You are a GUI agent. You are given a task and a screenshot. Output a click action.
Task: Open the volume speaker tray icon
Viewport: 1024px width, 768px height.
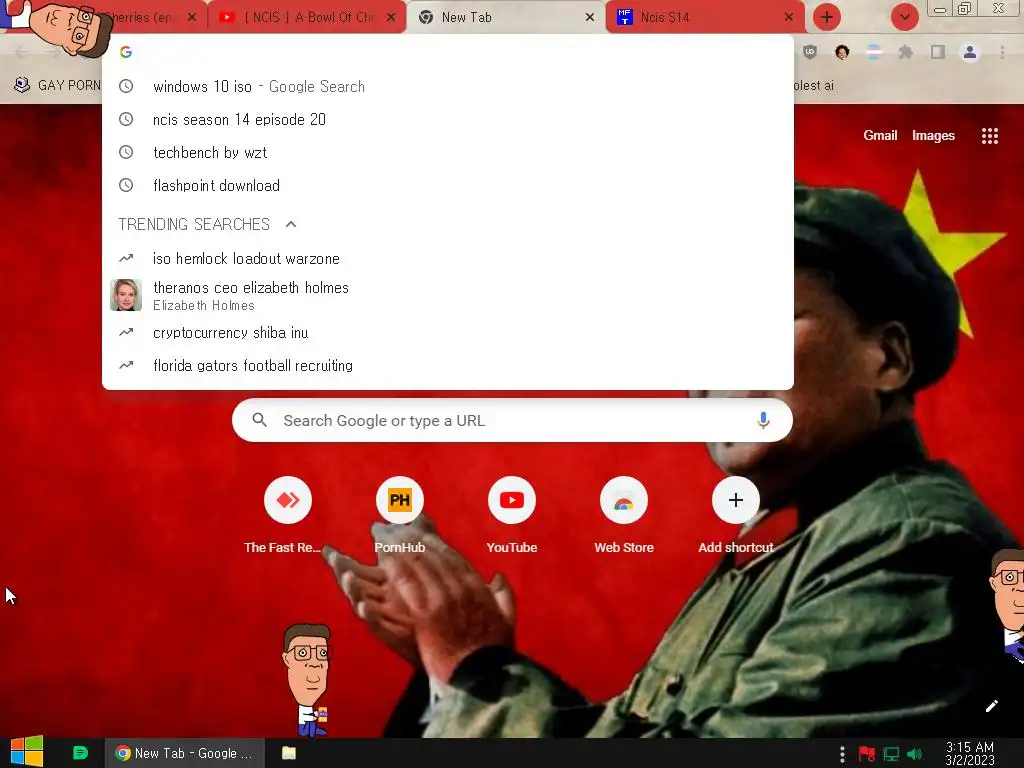914,754
